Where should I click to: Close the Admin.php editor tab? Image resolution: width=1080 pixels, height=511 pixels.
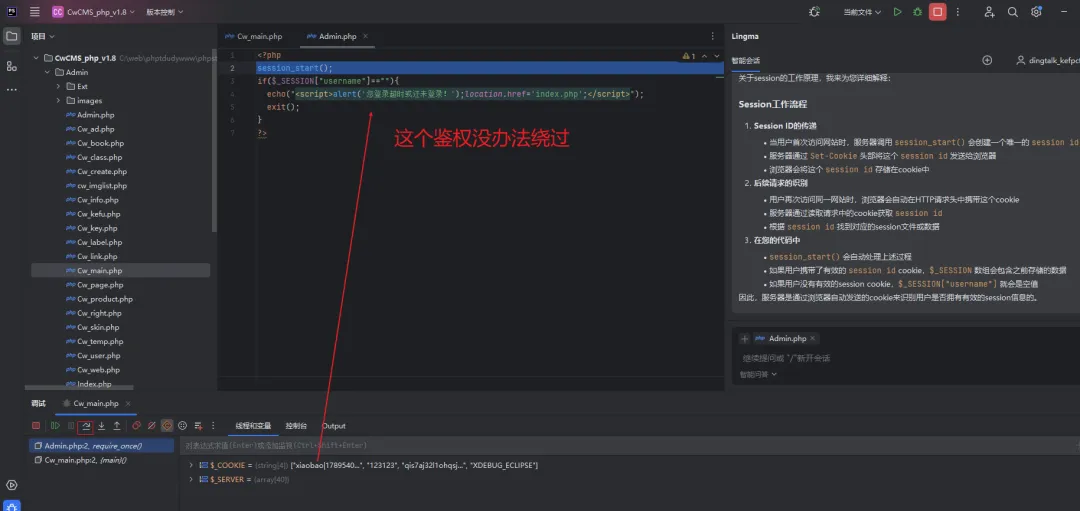(366, 36)
